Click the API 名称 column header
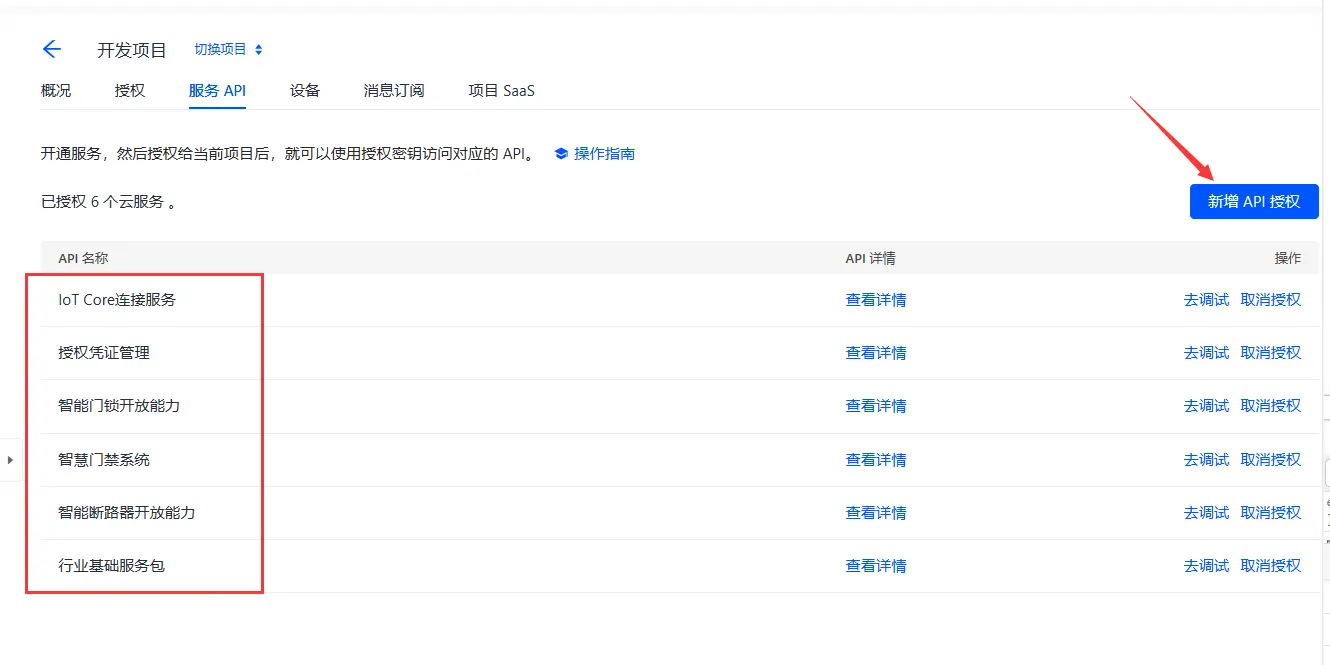This screenshot has height=665, width=1330. coord(83,258)
